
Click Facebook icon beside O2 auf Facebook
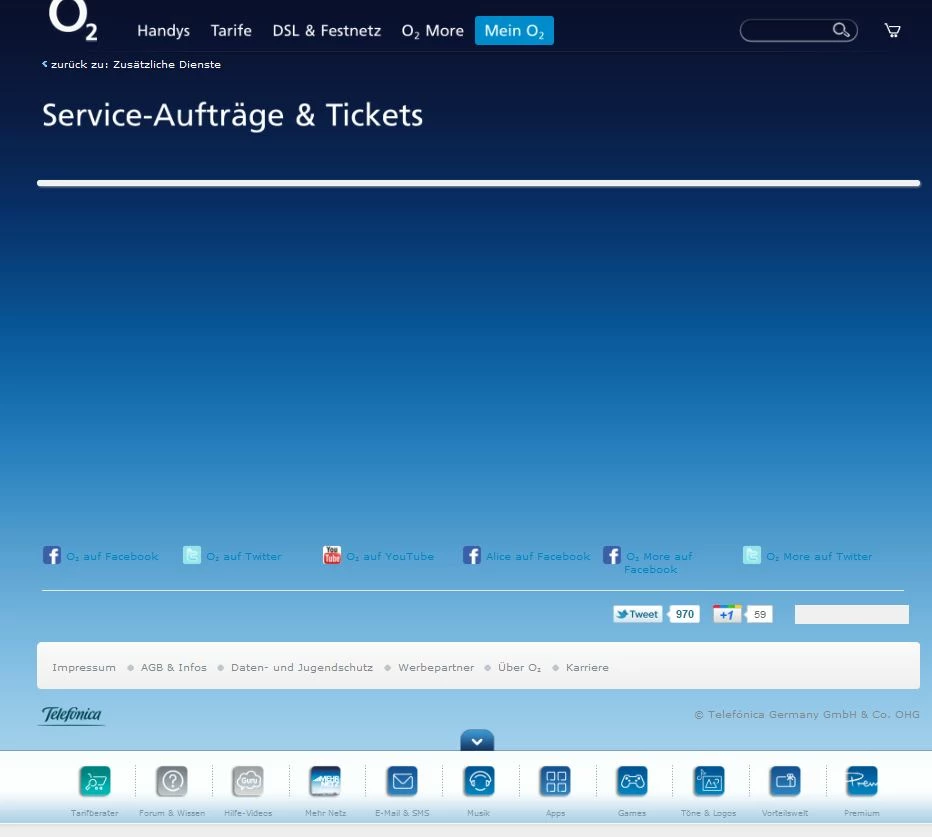[52, 555]
